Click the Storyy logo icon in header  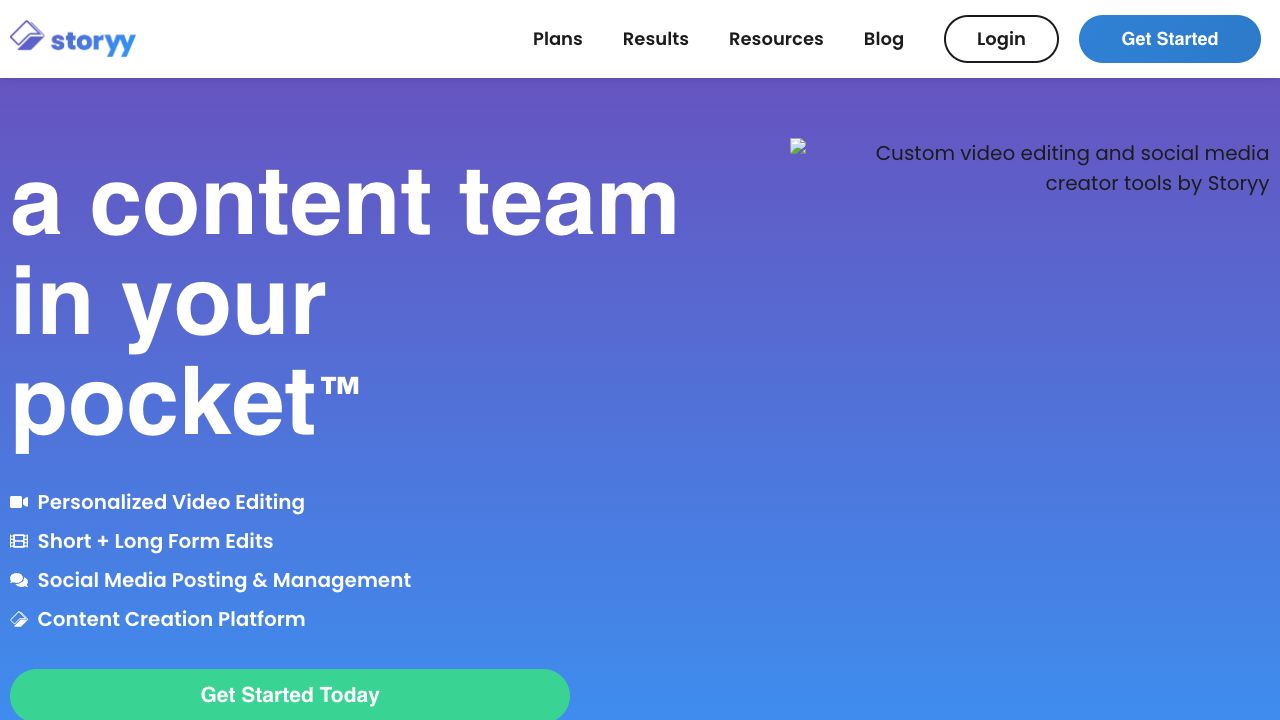(x=27, y=36)
